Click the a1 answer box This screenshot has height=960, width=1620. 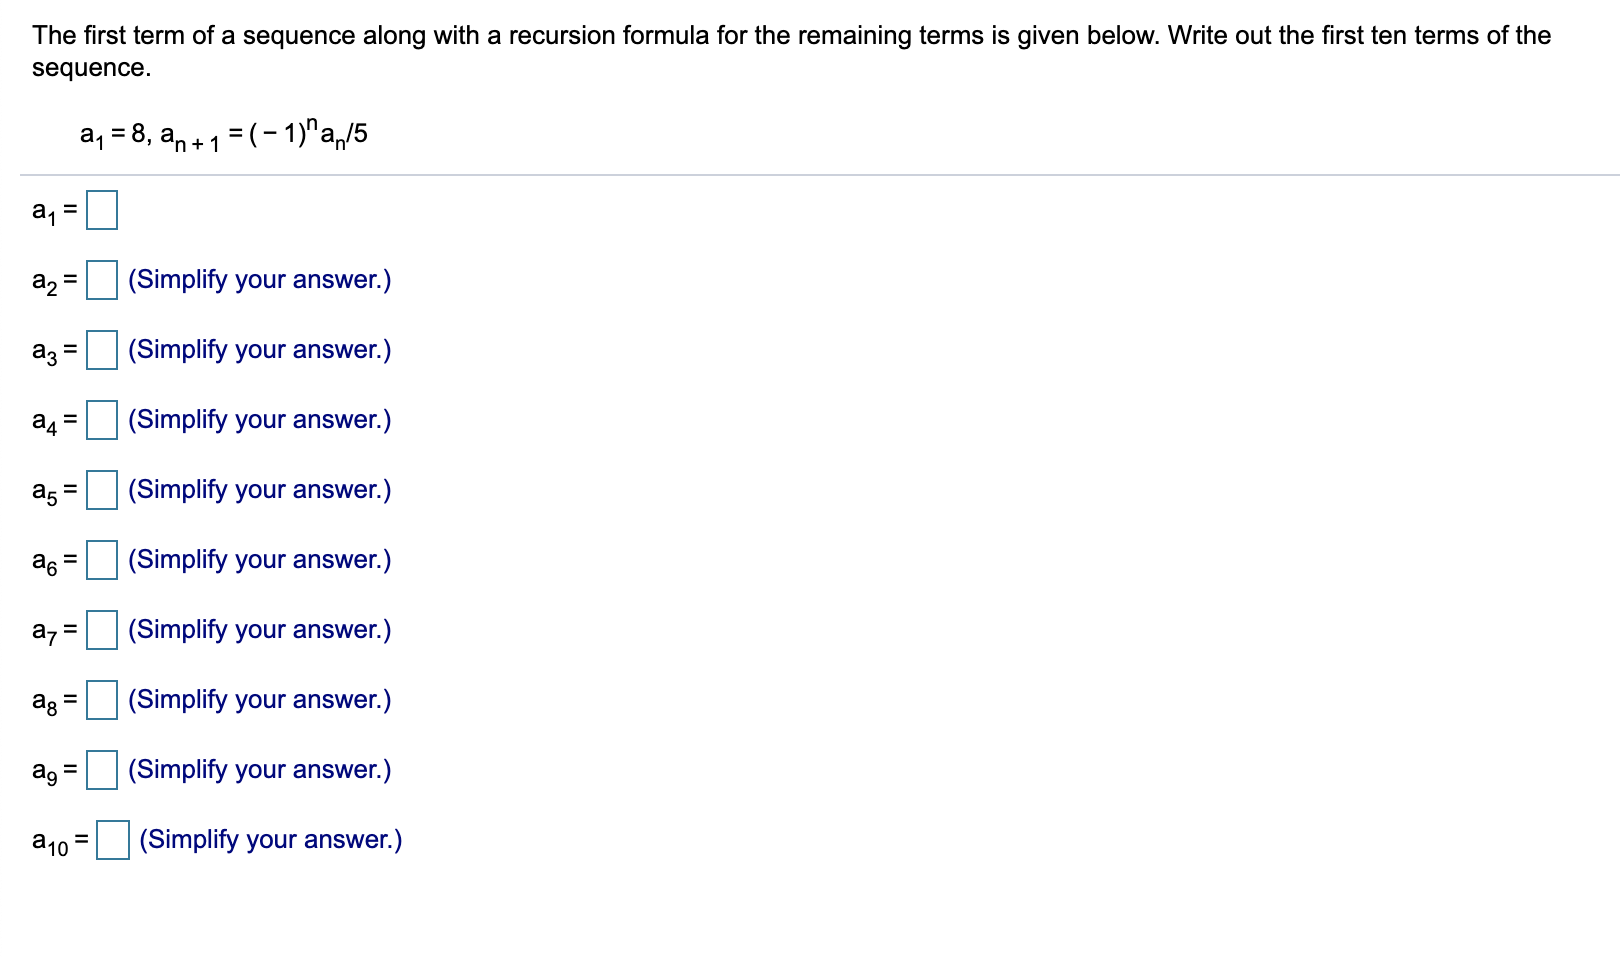101,210
